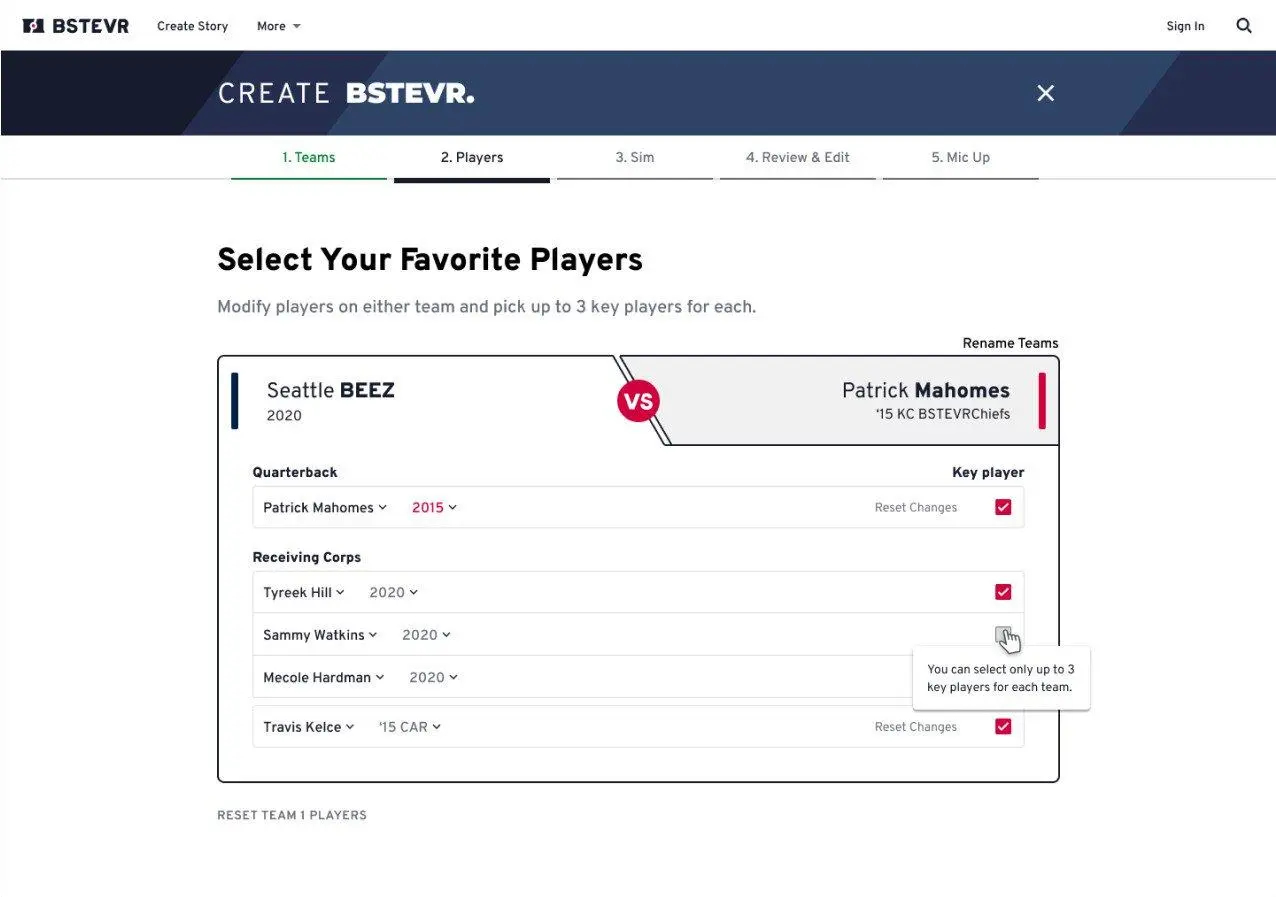Screen dimensions: 1276x897
Task: Open the '15 CAR team dropdown
Action: click(409, 727)
